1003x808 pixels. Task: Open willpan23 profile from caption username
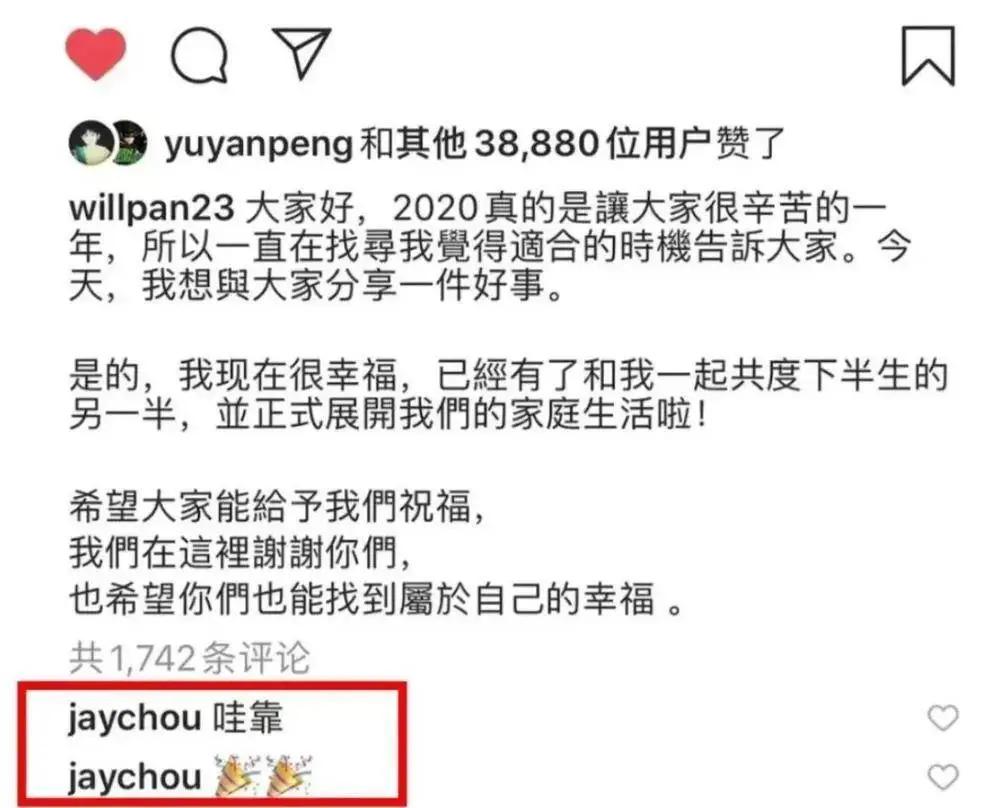coord(152,209)
